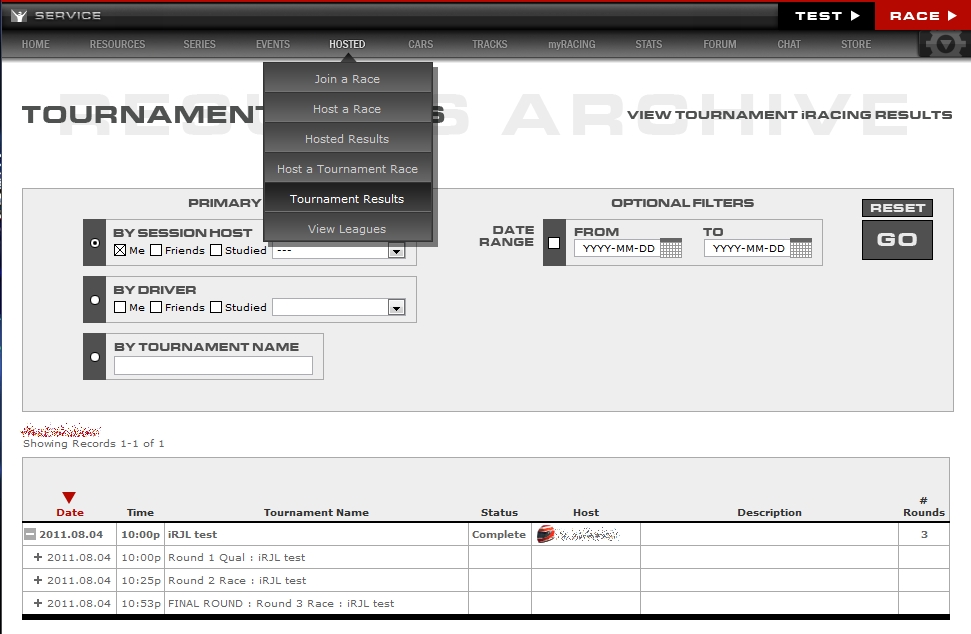Select Host a Tournament Race entry
Screen dimensions: 971x634
point(347,169)
